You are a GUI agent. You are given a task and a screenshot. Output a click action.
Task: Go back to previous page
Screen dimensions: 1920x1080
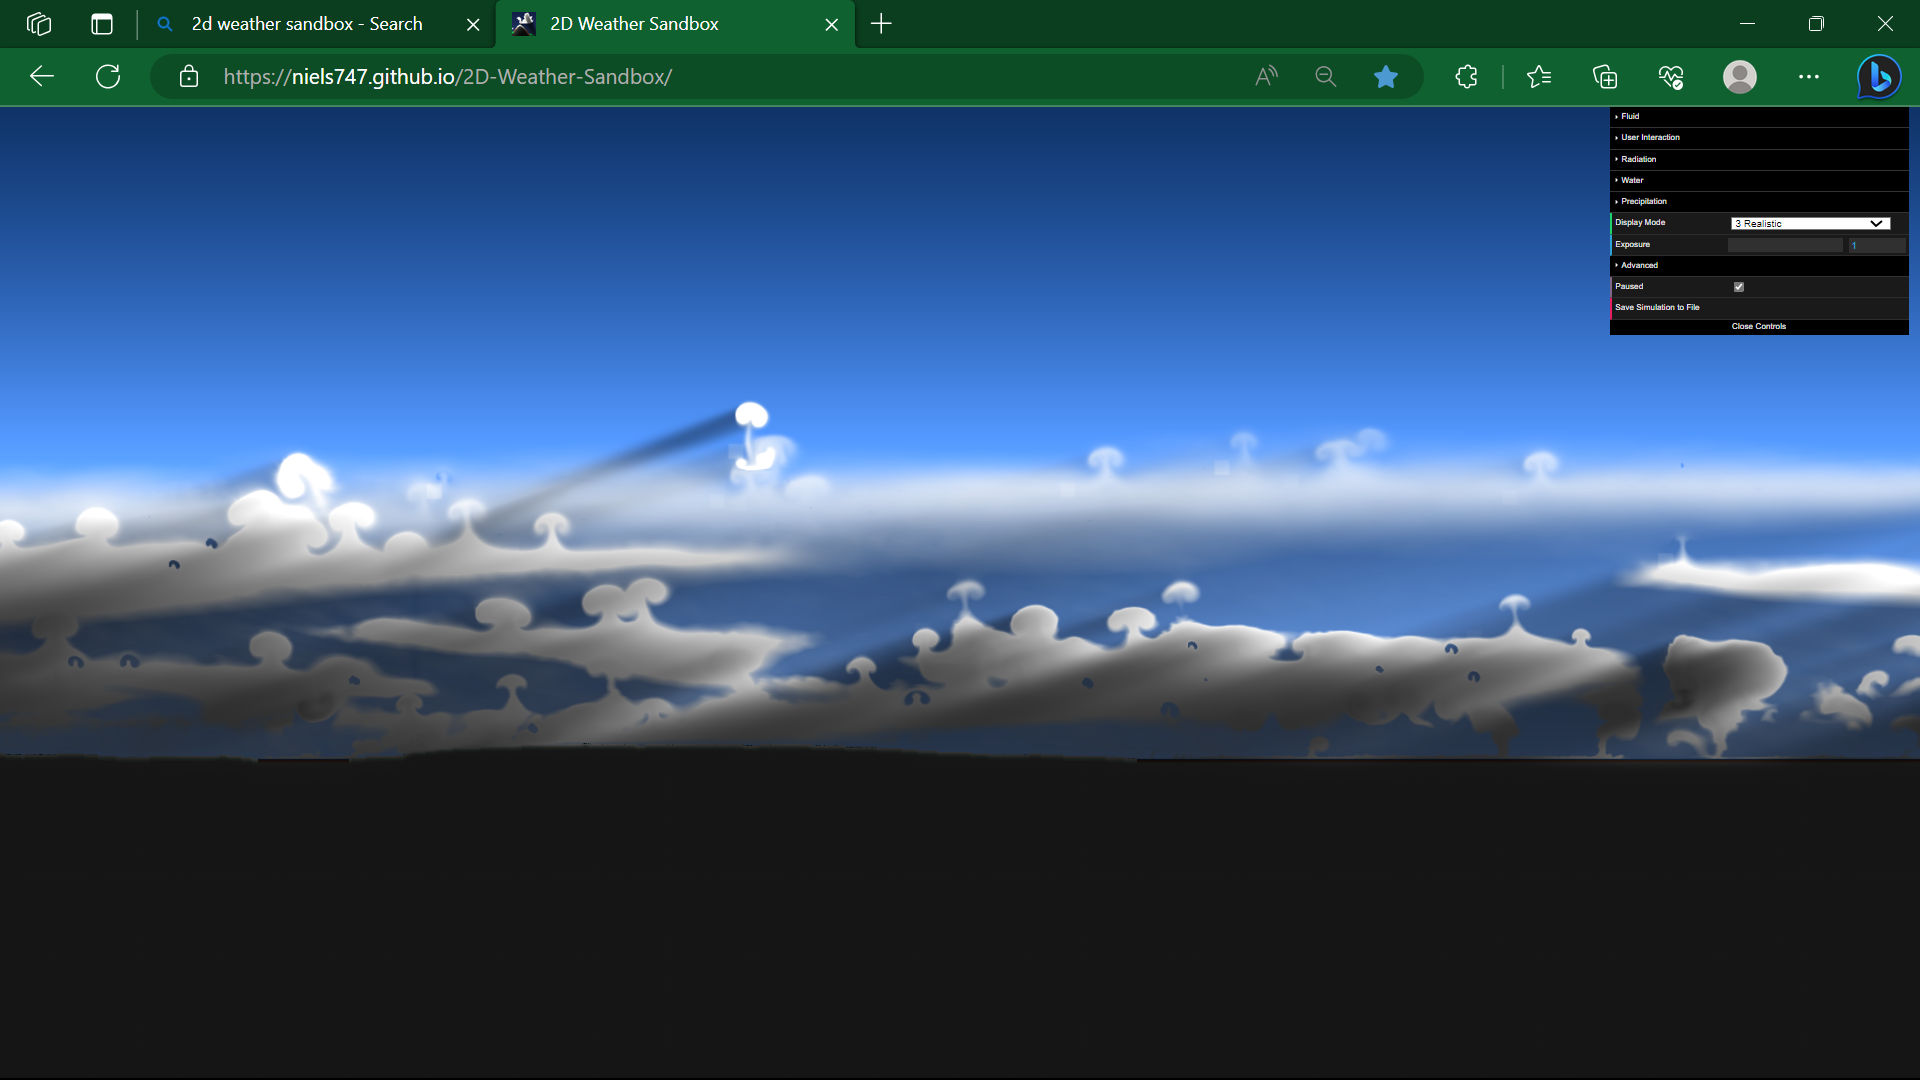click(42, 76)
